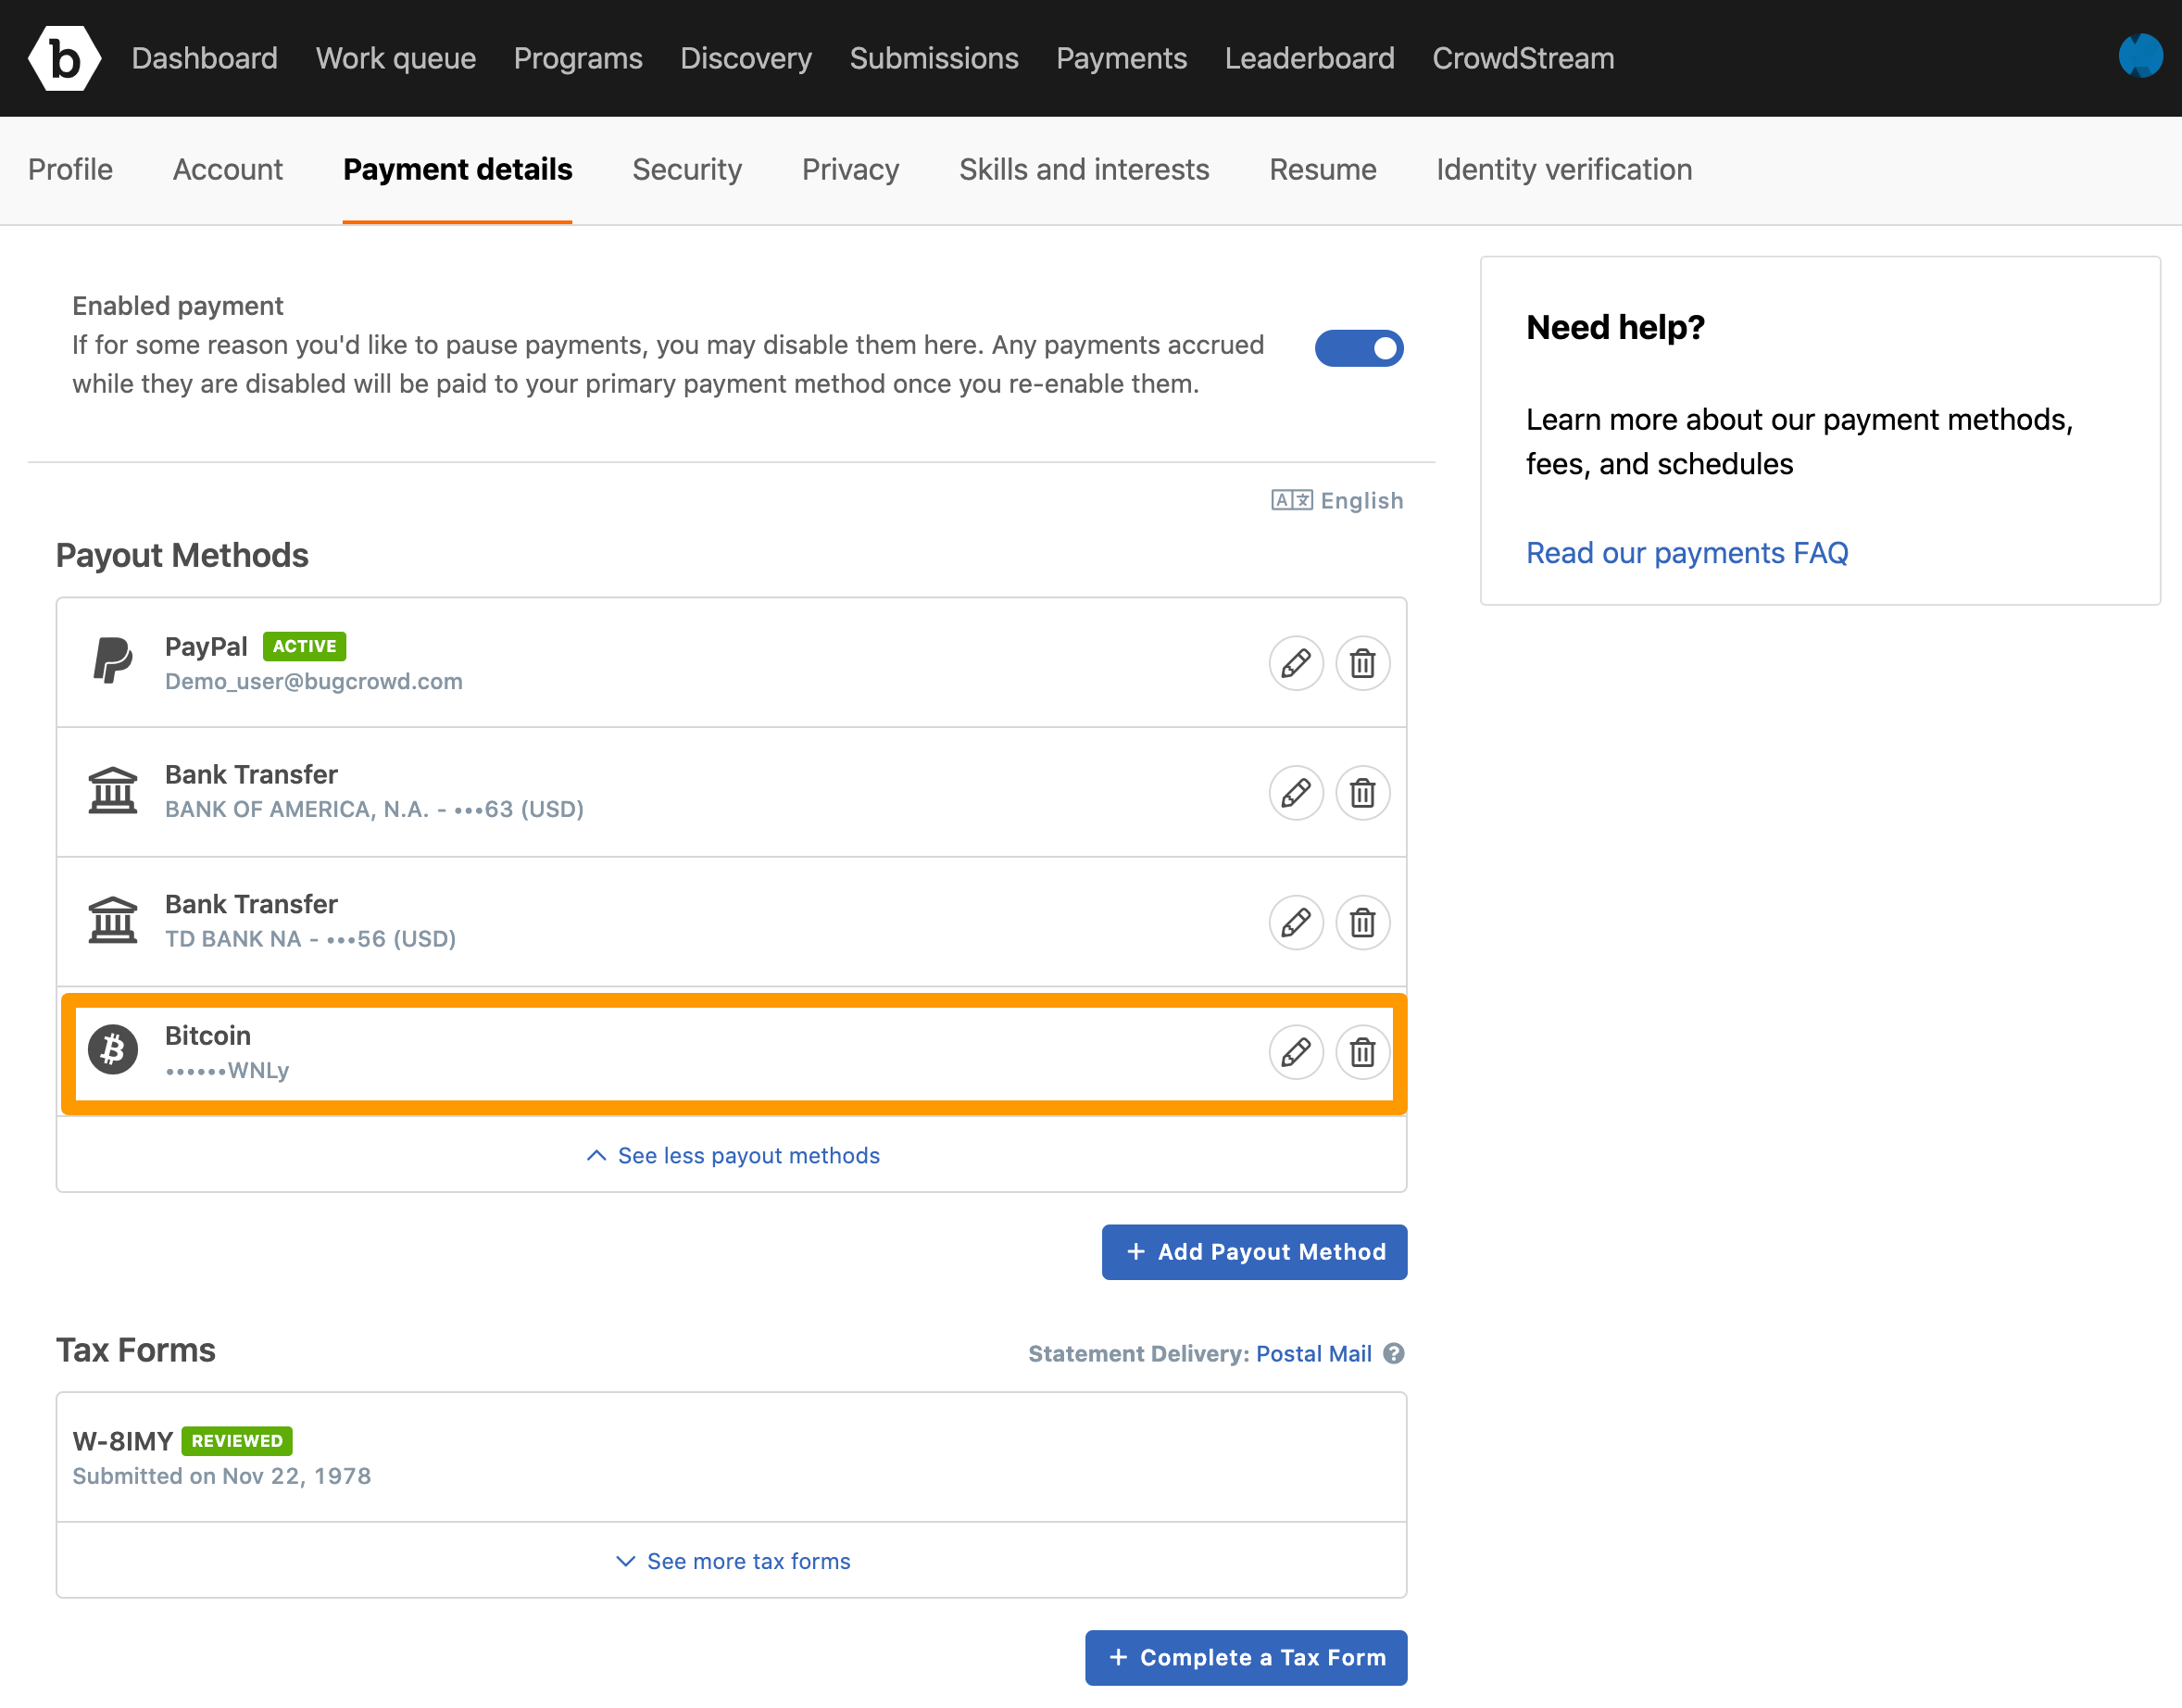Click the edit pencil icon for Bitcoin
Screen dimensions: 2182x1708
tap(1295, 1052)
